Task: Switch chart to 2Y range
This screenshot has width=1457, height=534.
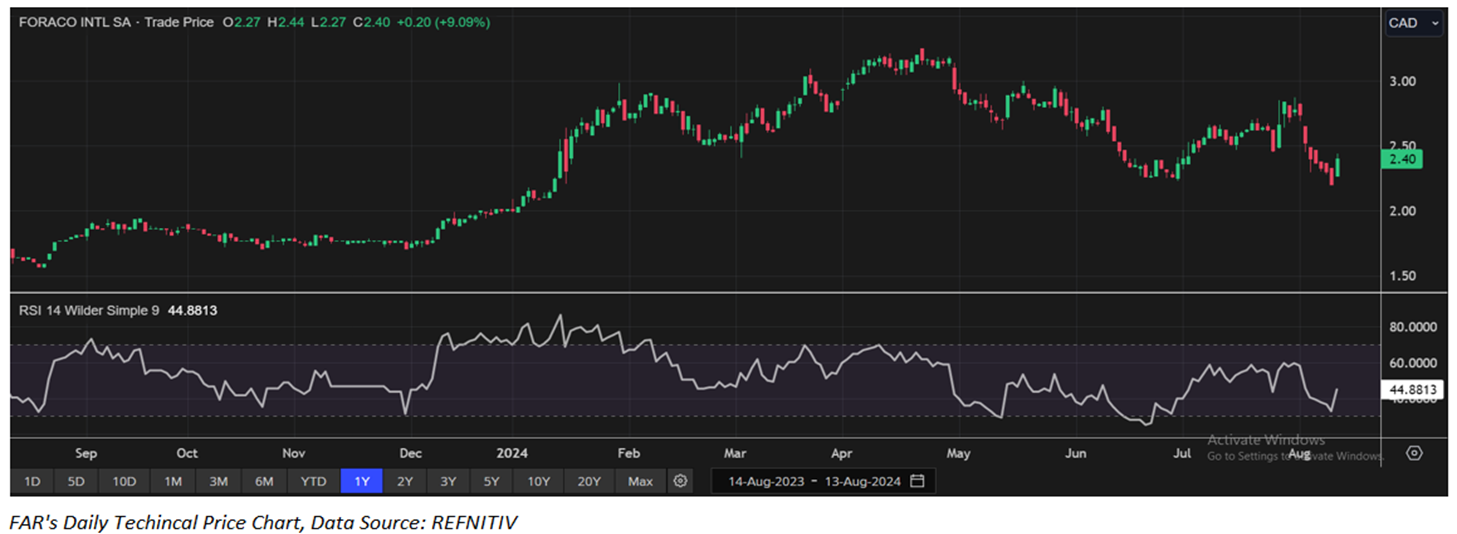Action: [405, 481]
